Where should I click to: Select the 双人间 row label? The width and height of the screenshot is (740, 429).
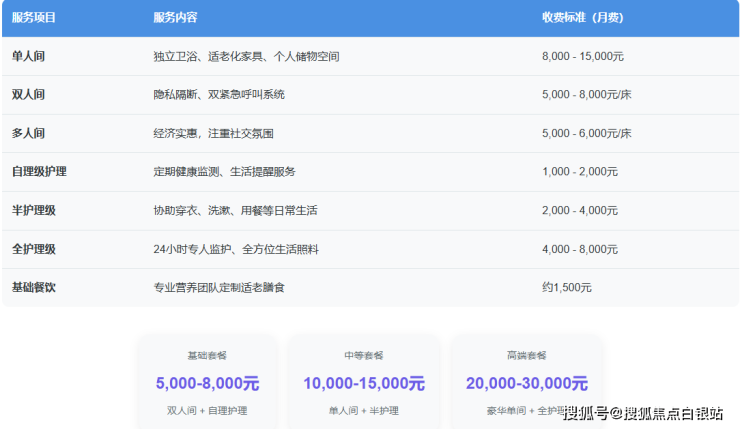[x=28, y=94]
